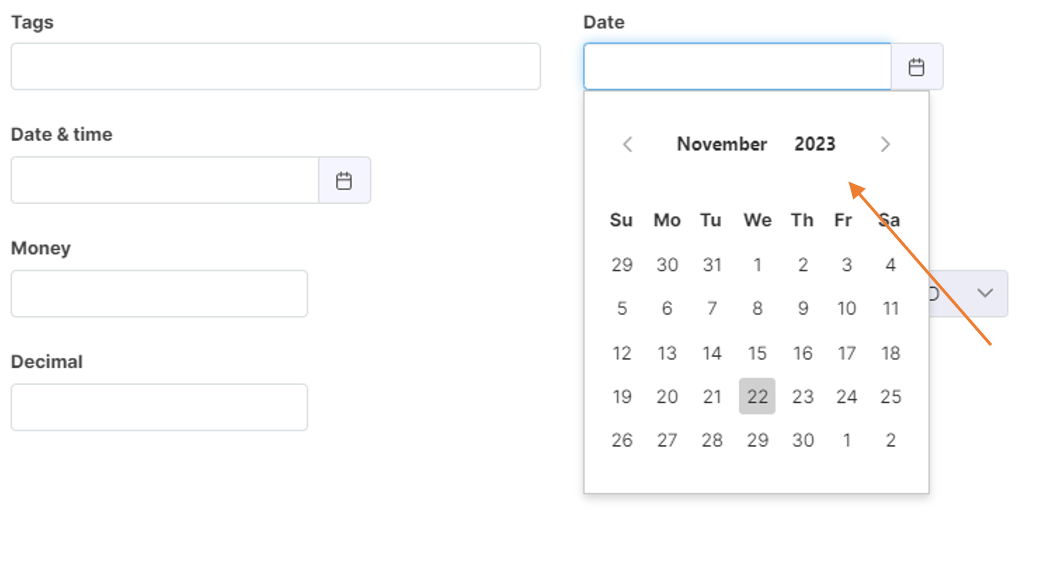Select the 2023 year label
This screenshot has height=576, width=1040.
tap(815, 144)
